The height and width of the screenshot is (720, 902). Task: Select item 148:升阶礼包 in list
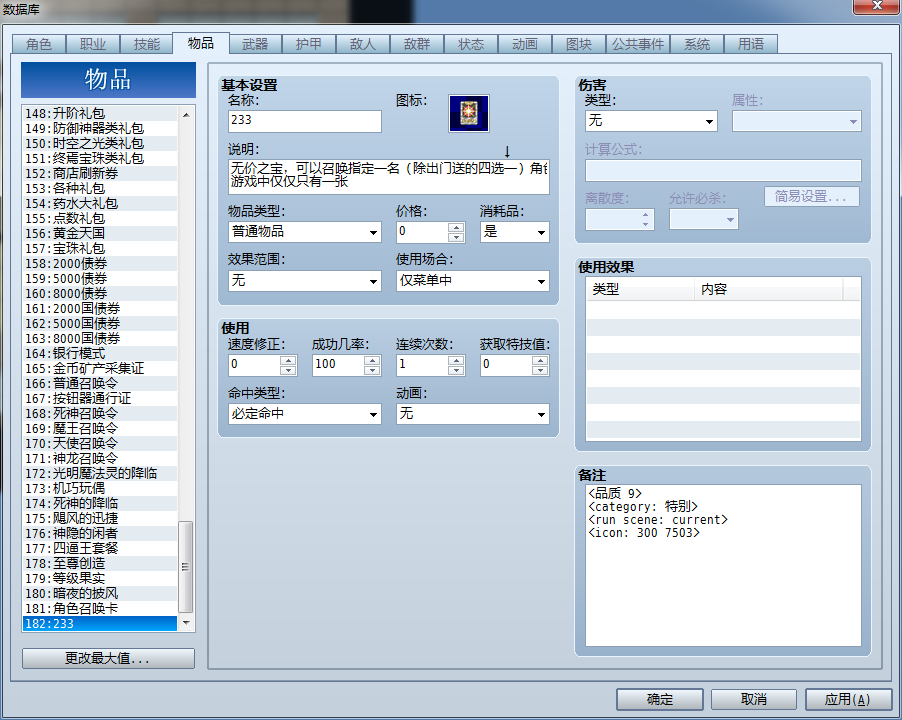click(x=100, y=113)
